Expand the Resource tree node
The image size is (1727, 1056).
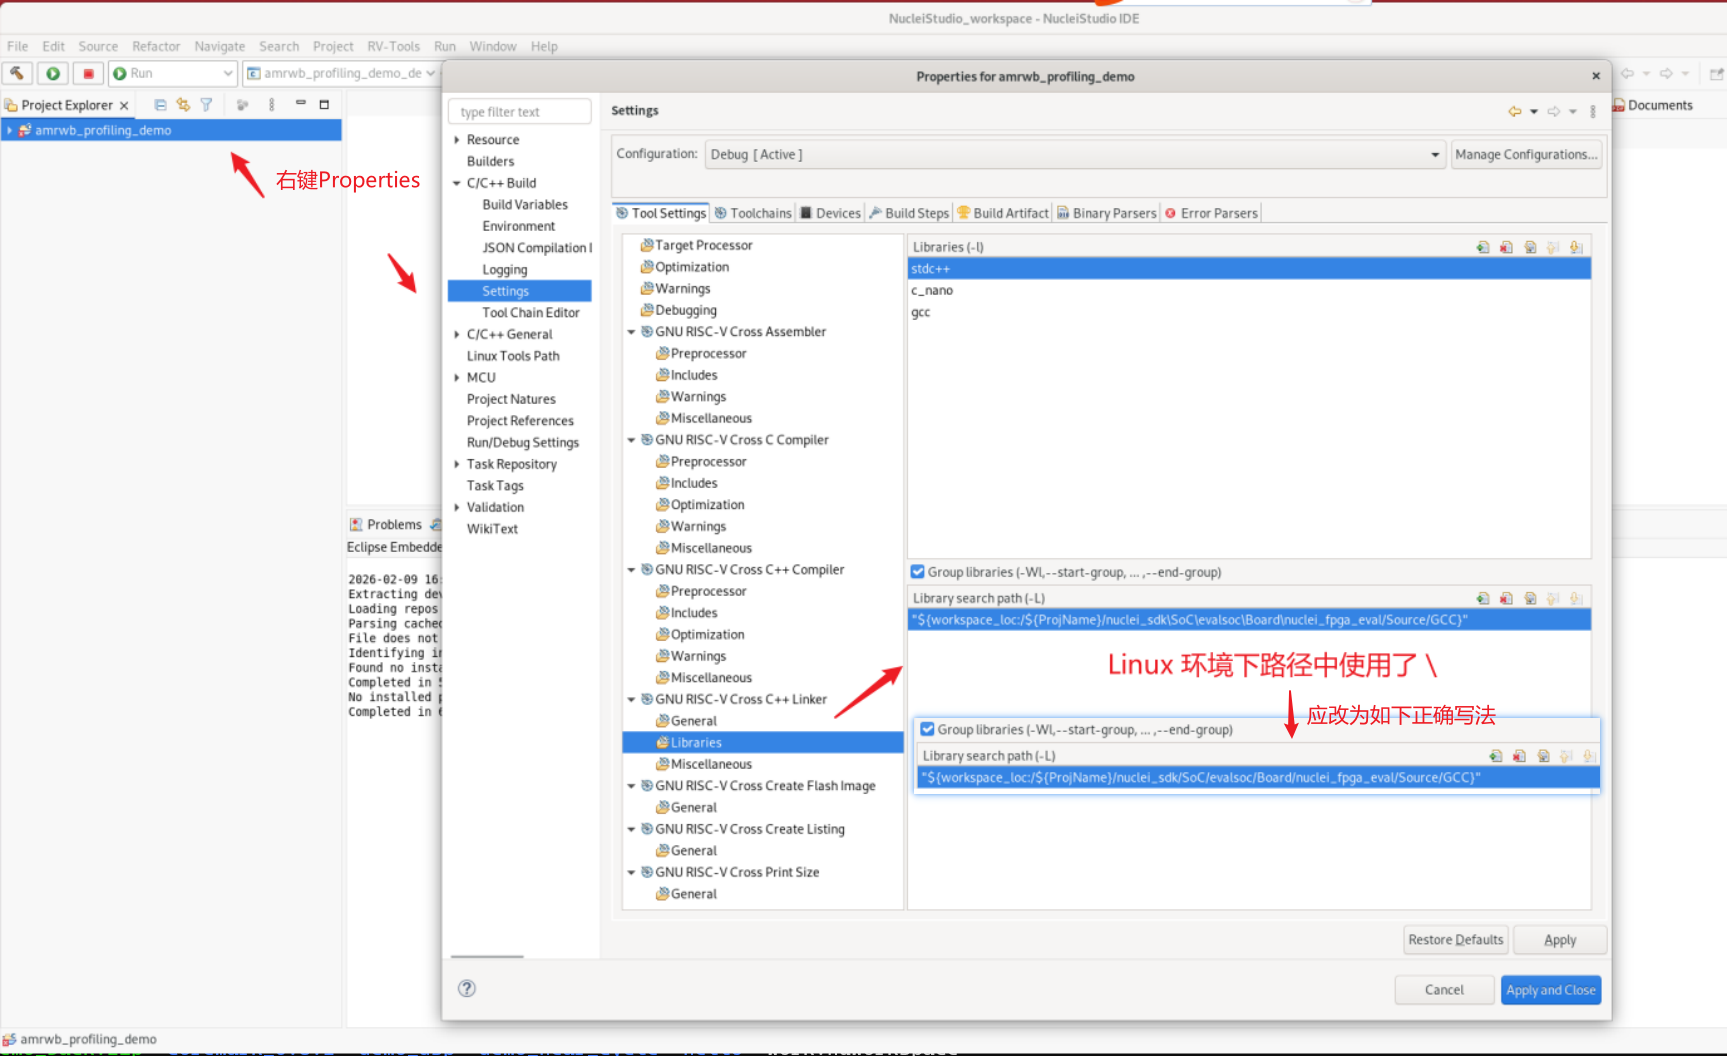point(457,140)
